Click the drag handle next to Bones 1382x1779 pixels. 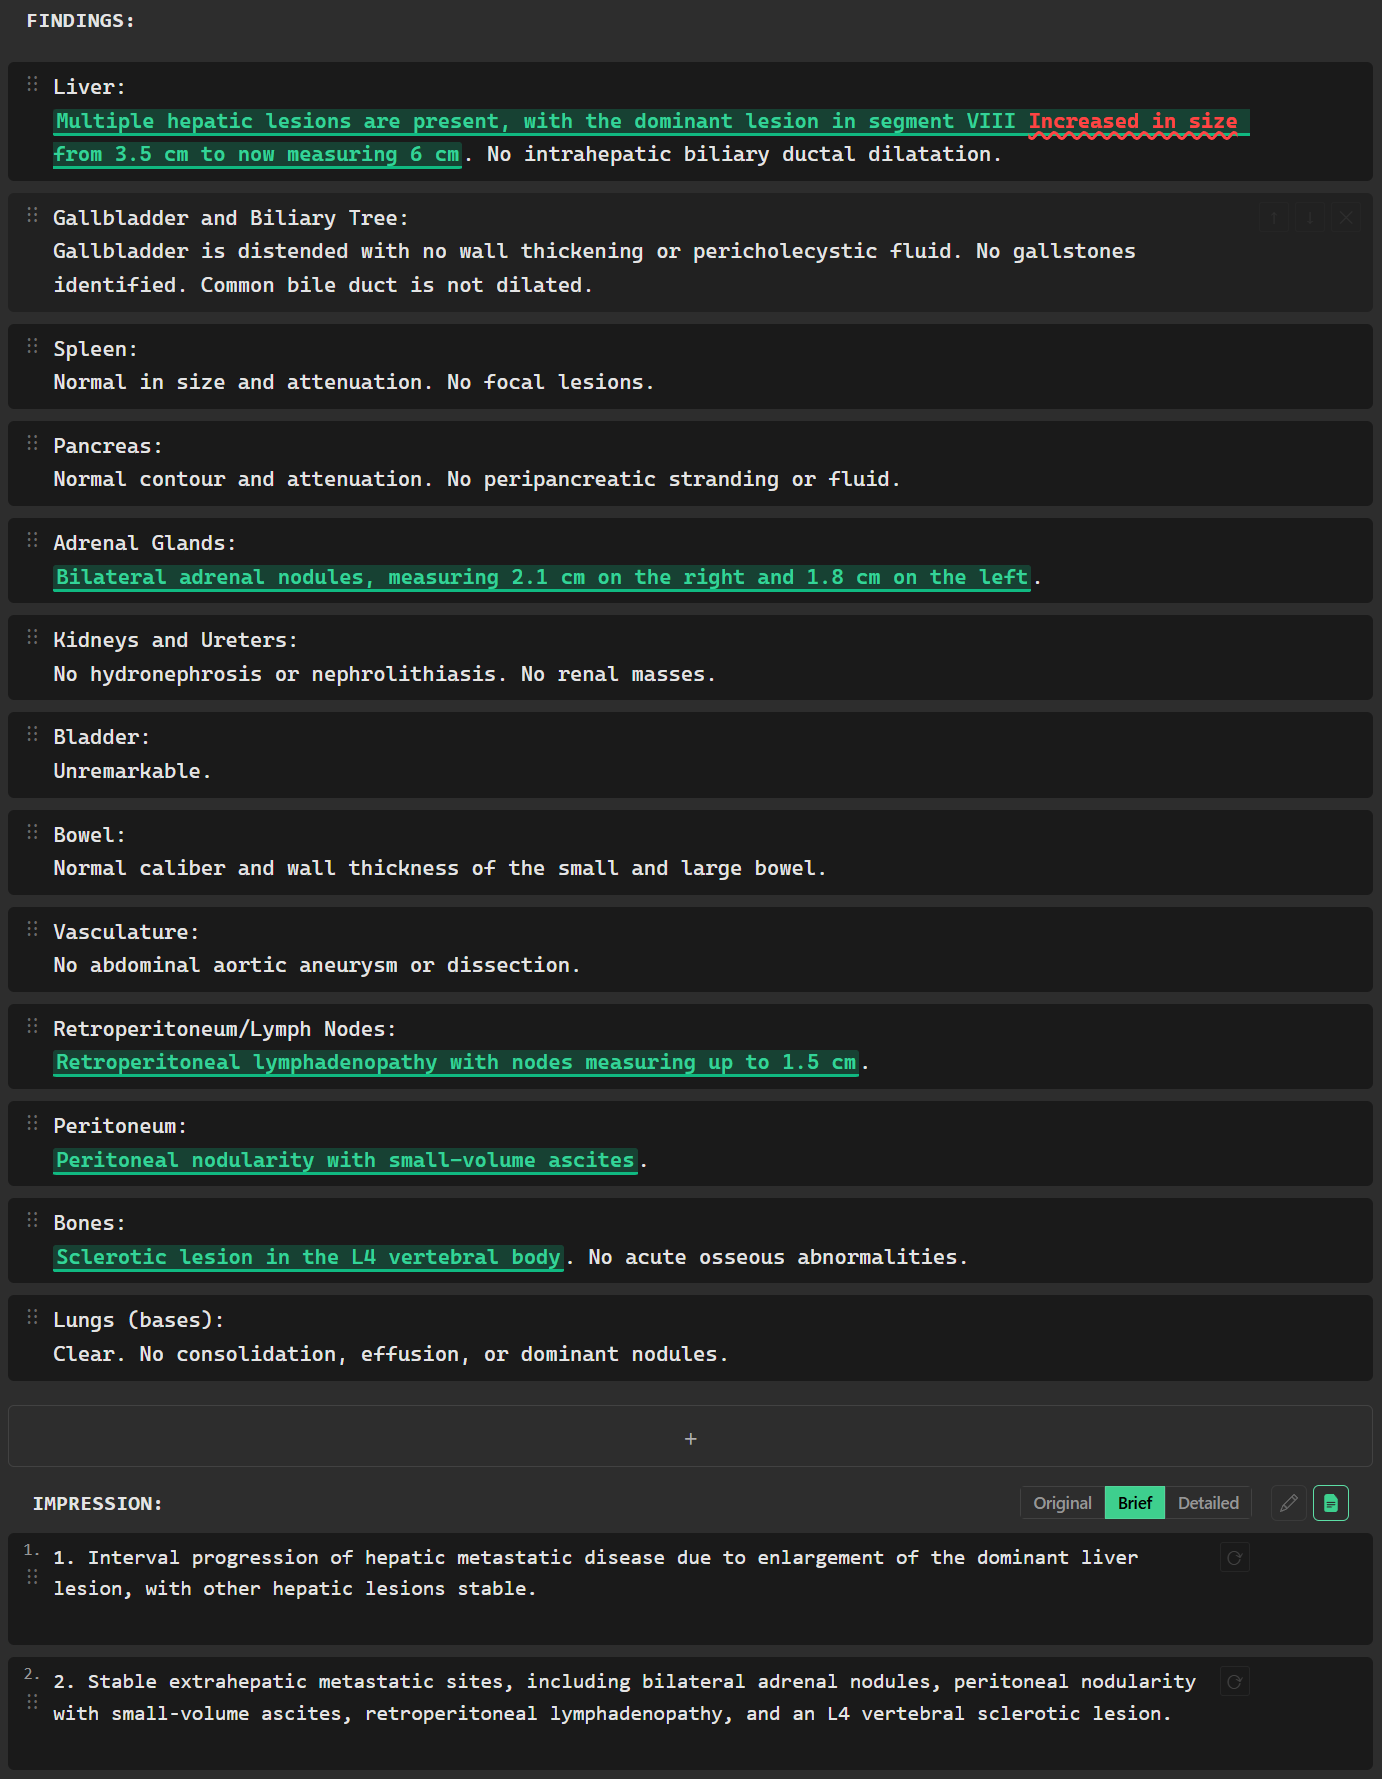pyautogui.click(x=32, y=1220)
